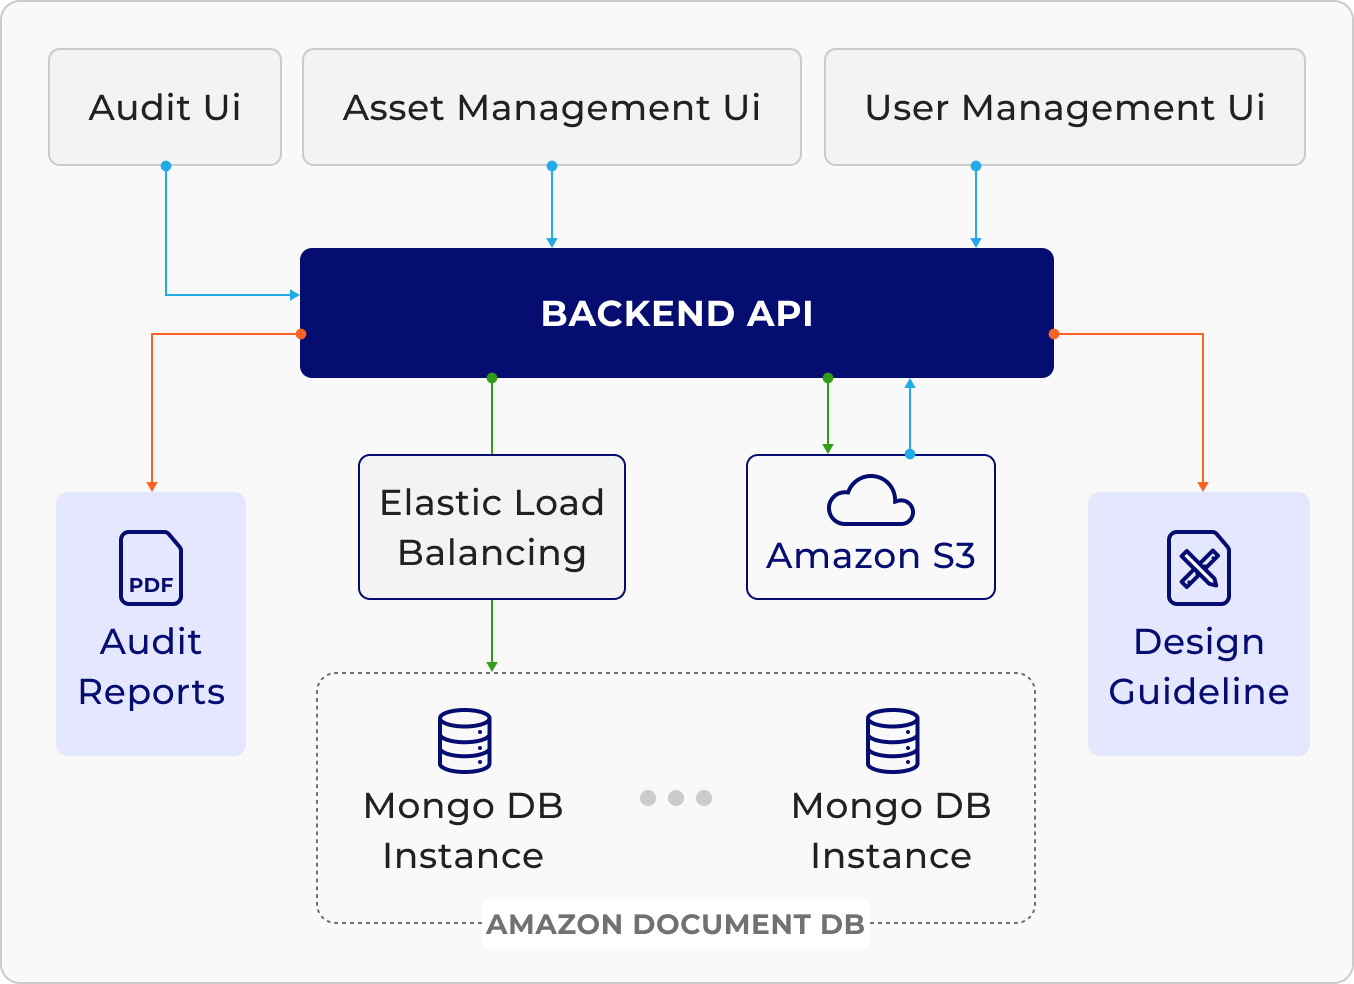Screen dimensions: 1354x984
Task: Click the right Mongo DB Instance label
Action: click(891, 831)
